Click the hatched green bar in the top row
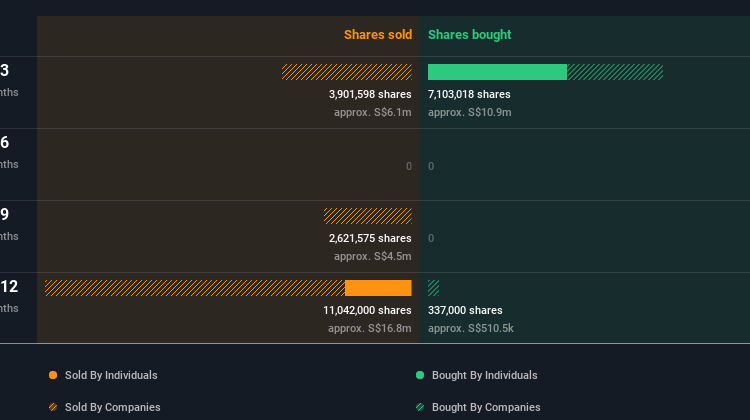This screenshot has height=420, width=750. coord(614,72)
